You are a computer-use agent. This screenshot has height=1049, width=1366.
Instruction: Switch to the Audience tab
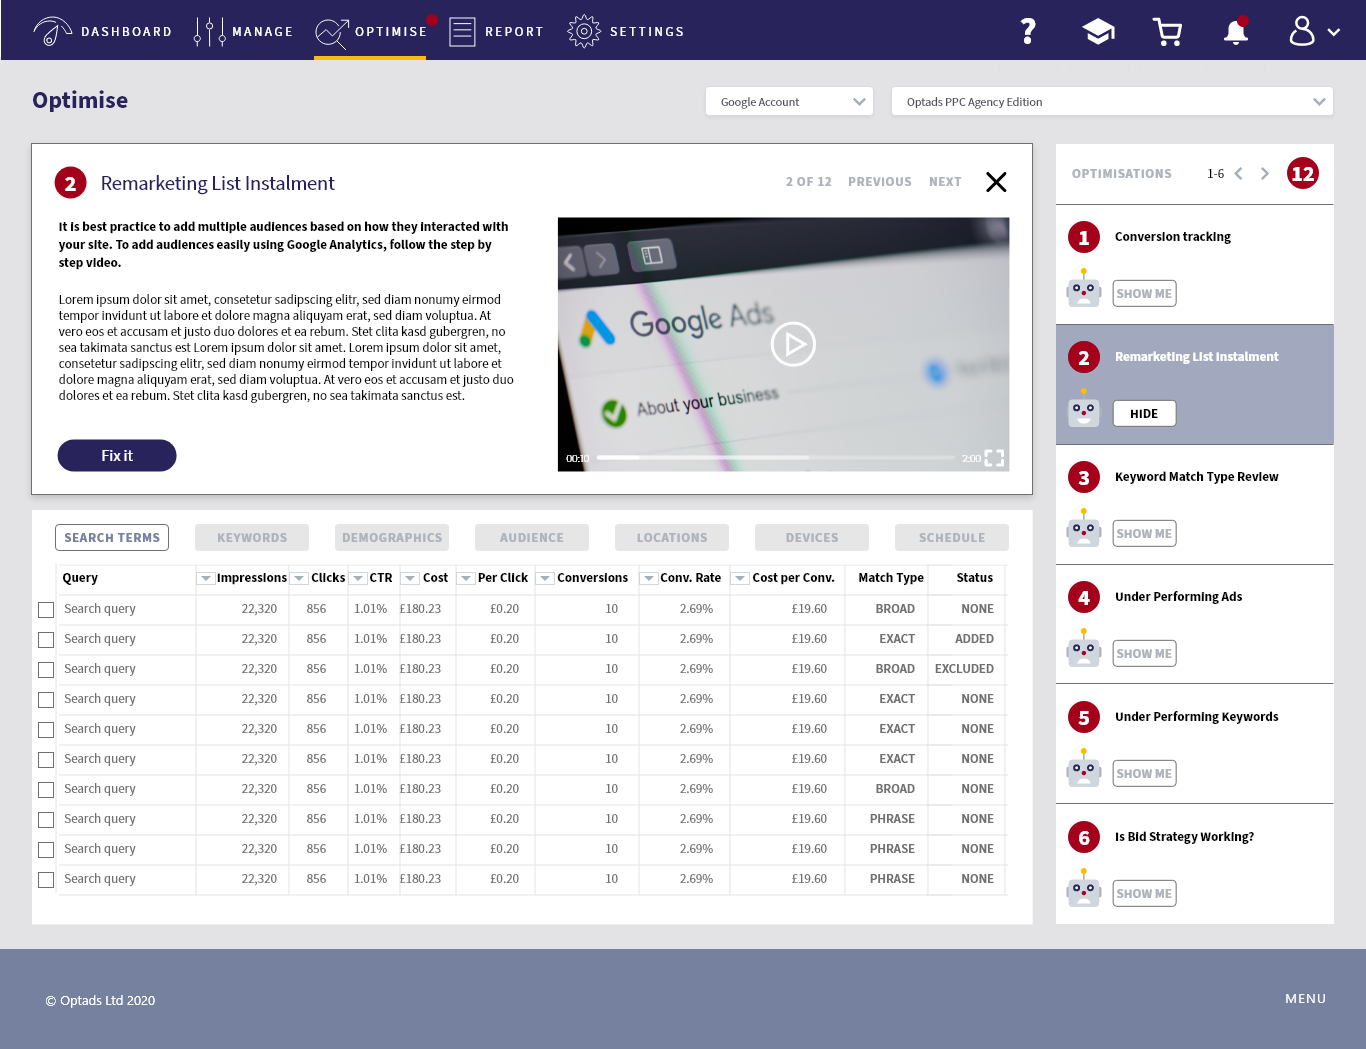point(532,537)
